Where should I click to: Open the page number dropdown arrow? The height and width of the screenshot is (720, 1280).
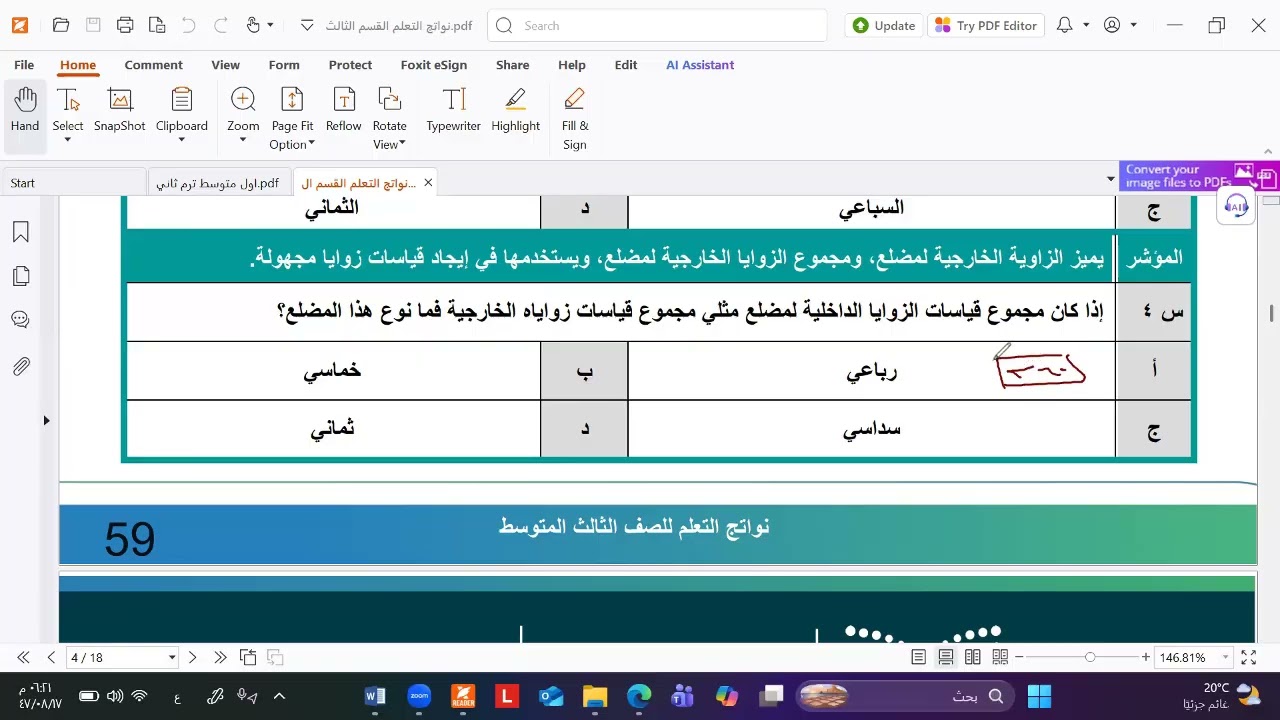(172, 657)
